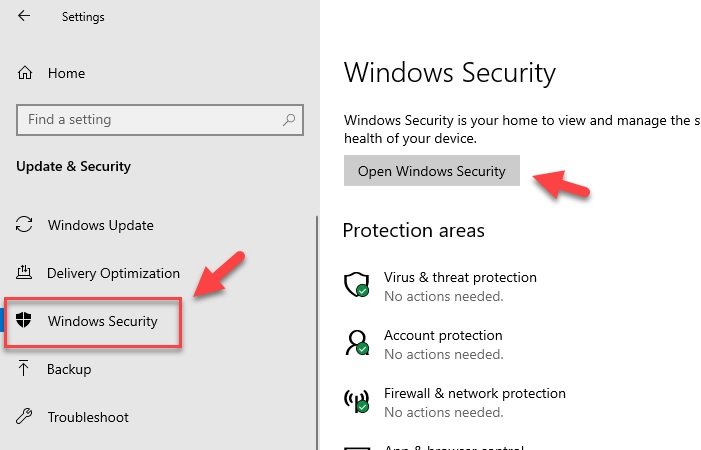Select Delivery Optimization in the sidebar
Viewport: 701px width, 450px height.
[113, 273]
